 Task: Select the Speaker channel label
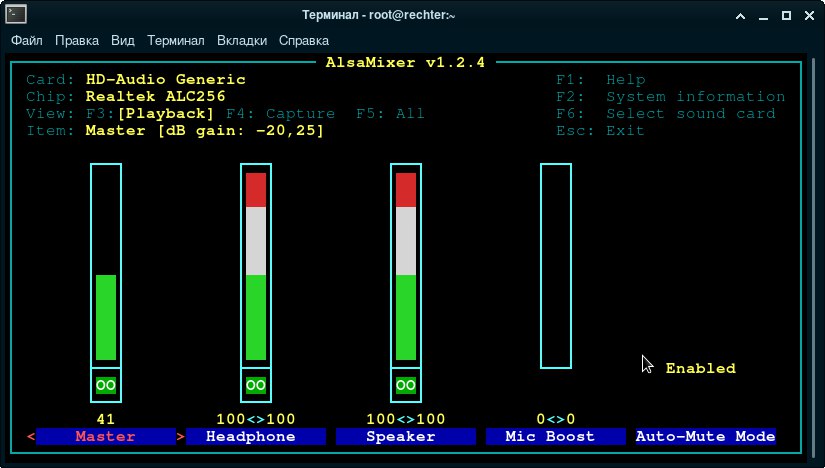pyautogui.click(x=406, y=436)
